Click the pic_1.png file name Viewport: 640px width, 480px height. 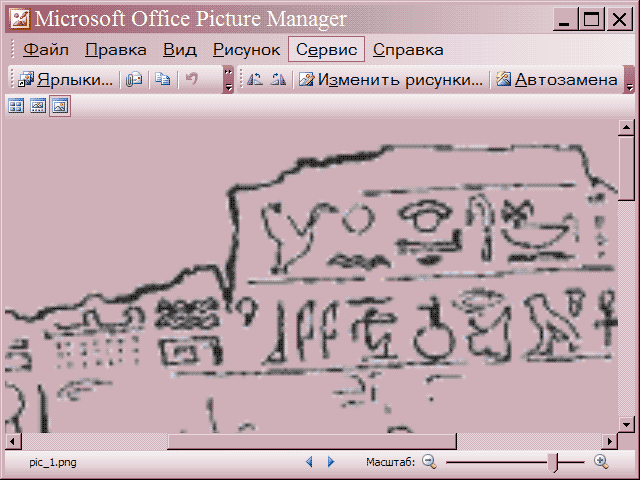53,462
